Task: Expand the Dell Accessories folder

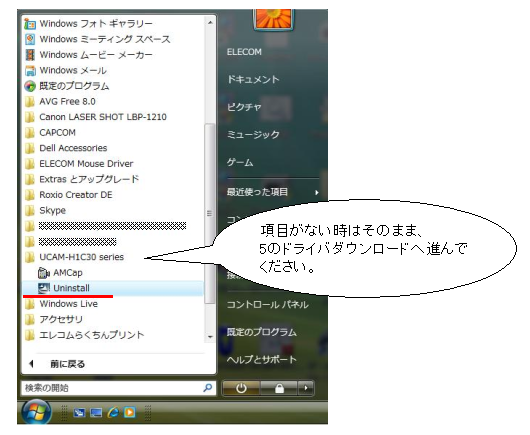Action: pos(73,148)
